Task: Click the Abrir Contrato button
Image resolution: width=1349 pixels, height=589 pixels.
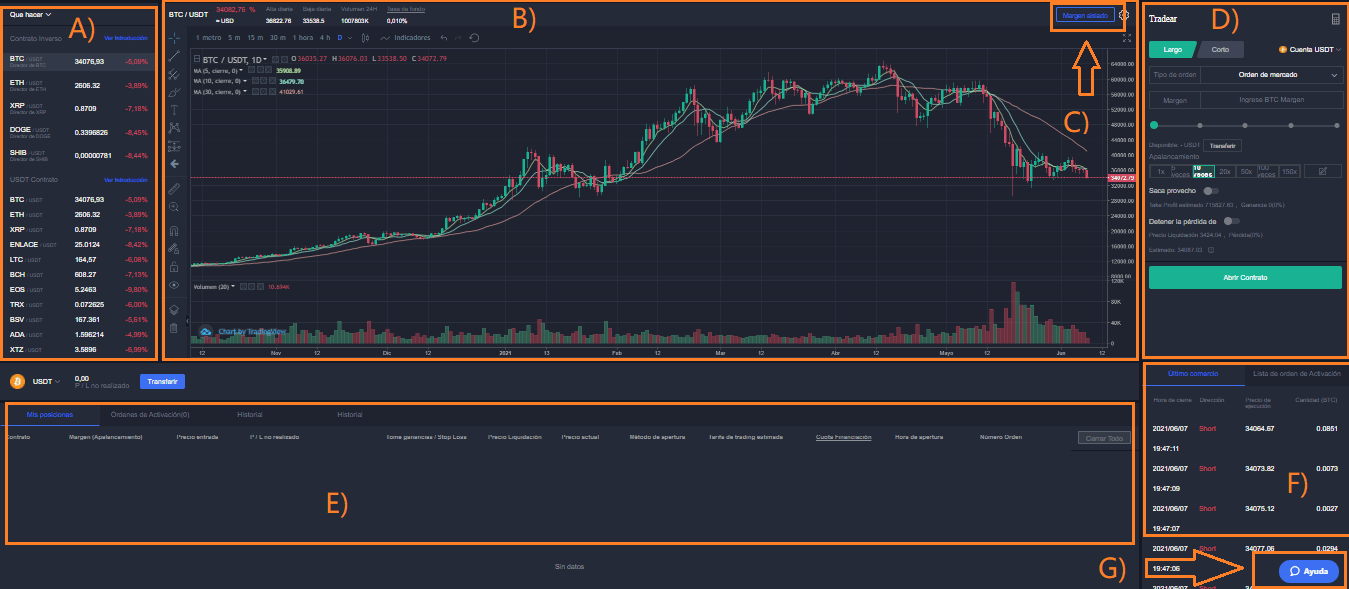Action: point(1245,277)
